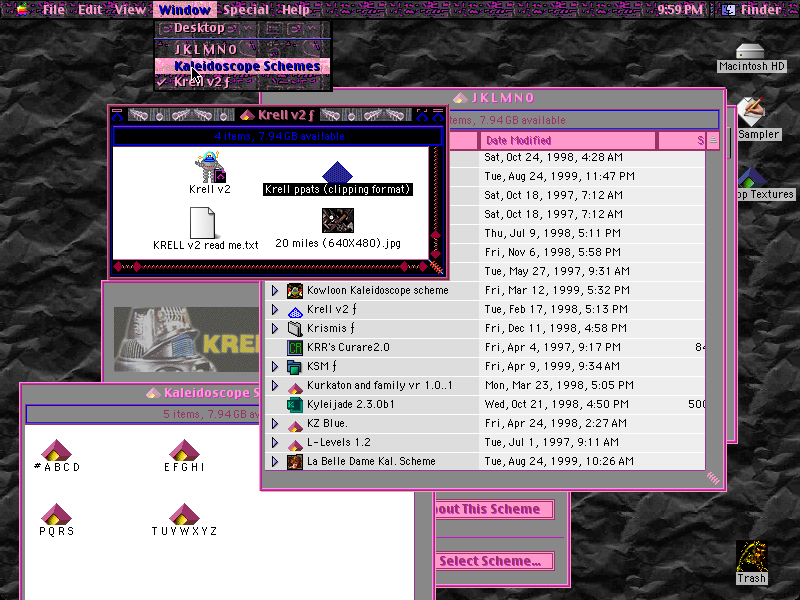Select the Desktop Textures folder icon
The width and height of the screenshot is (800, 600).
tap(753, 178)
